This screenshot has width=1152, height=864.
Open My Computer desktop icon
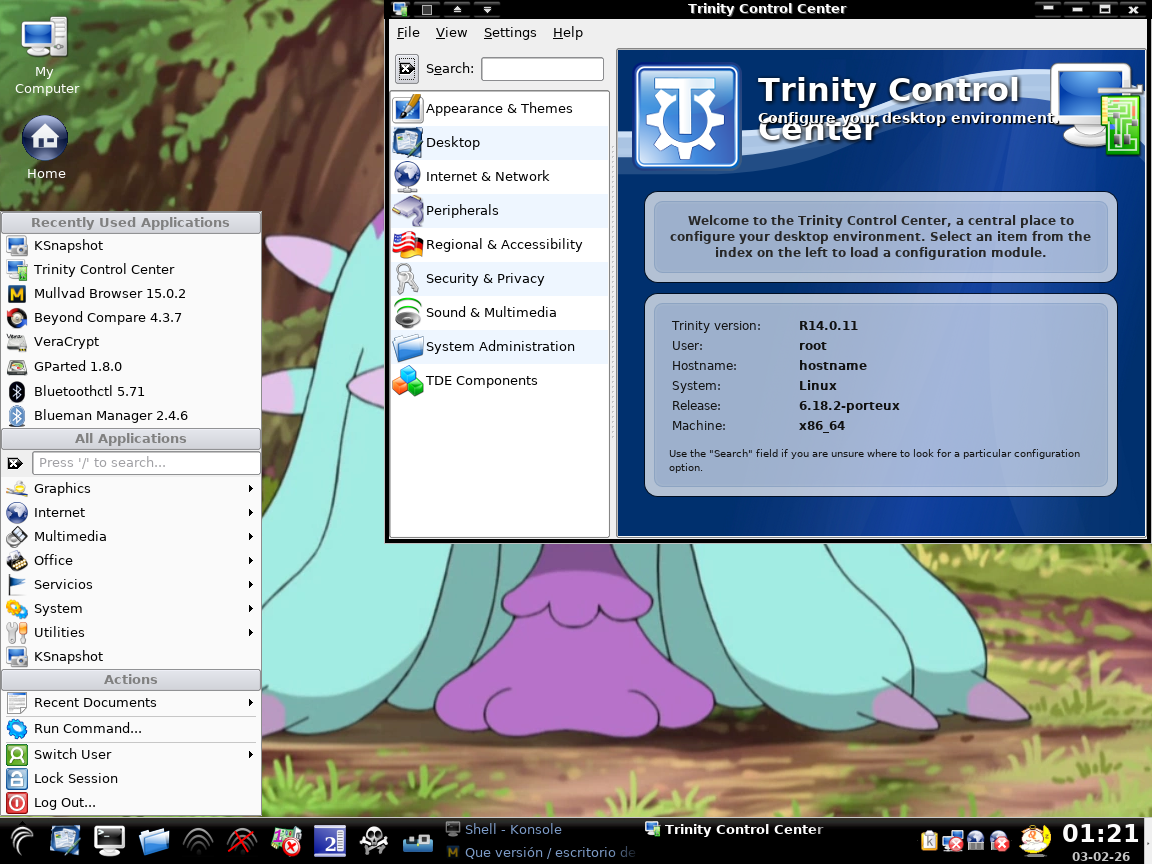46,57
